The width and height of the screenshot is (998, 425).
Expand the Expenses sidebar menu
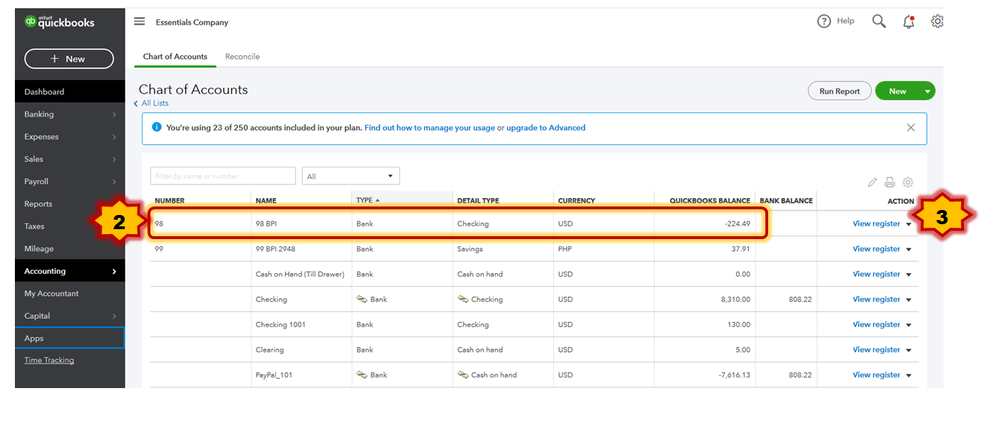point(70,137)
